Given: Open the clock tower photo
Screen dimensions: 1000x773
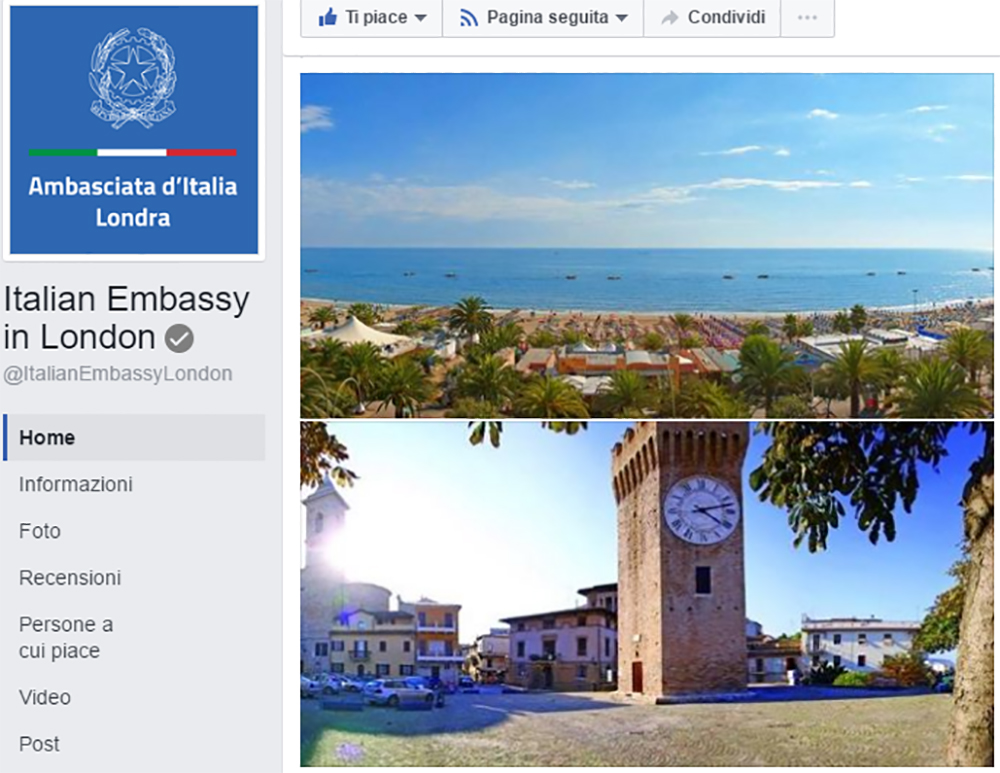Looking at the screenshot, I should pos(647,594).
